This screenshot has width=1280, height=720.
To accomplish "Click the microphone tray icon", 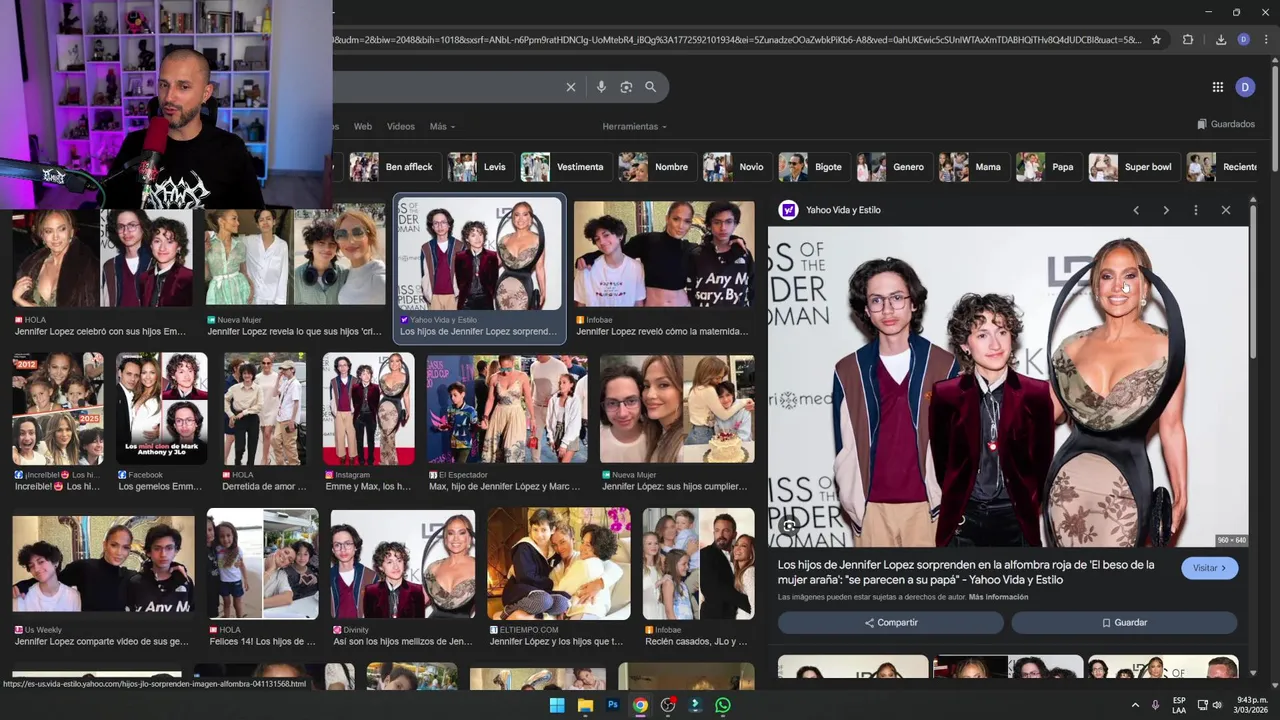I will click(x=1155, y=705).
